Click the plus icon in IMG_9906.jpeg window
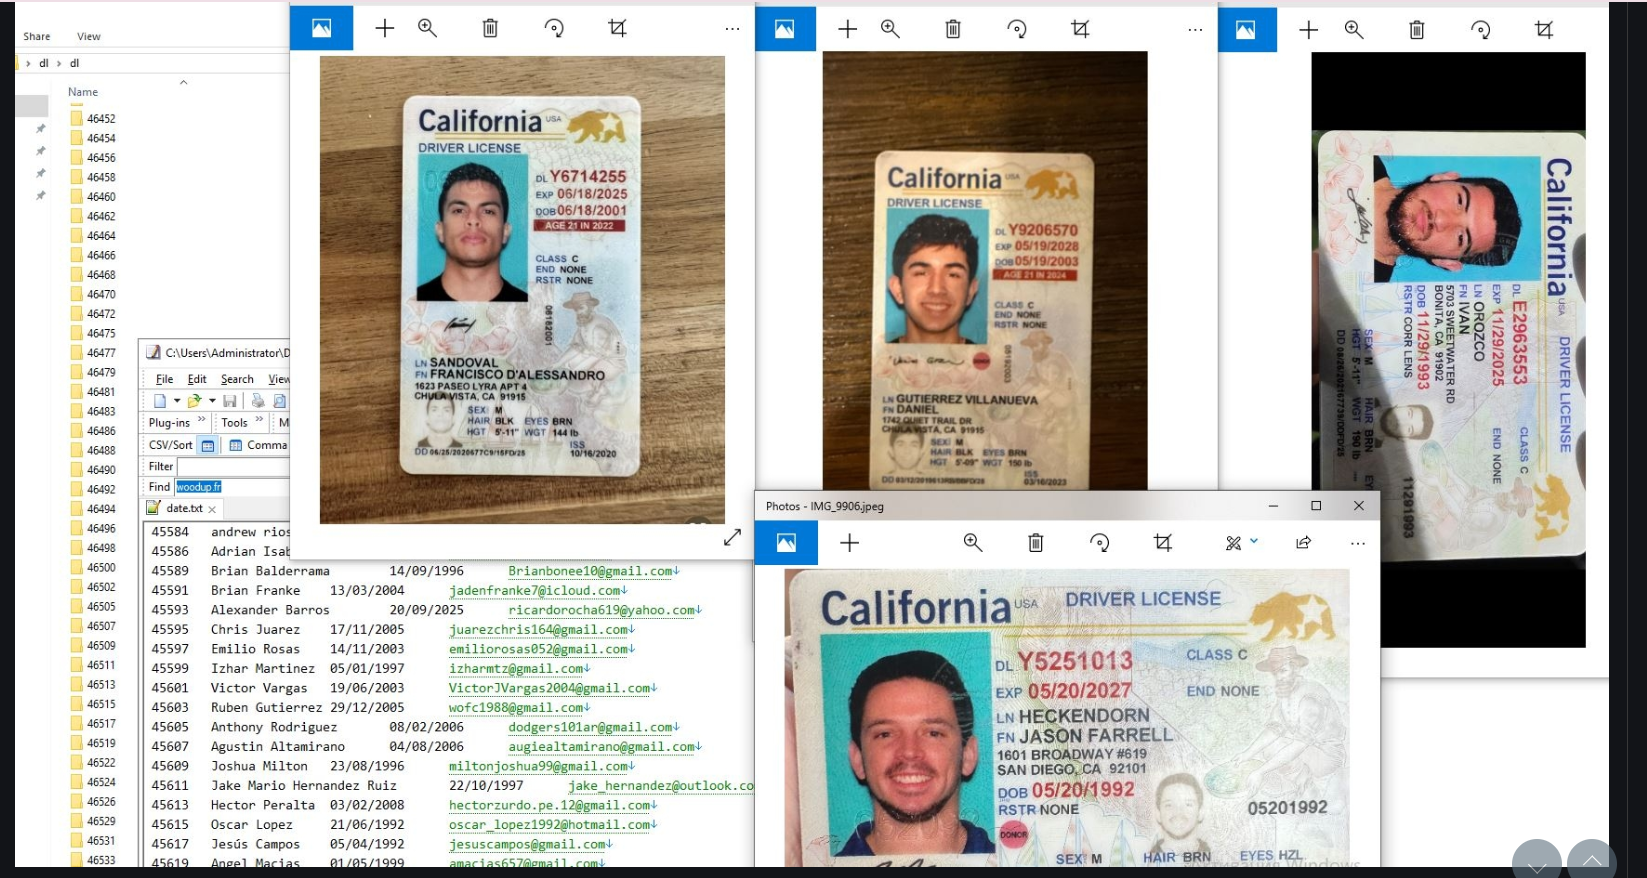 [850, 542]
